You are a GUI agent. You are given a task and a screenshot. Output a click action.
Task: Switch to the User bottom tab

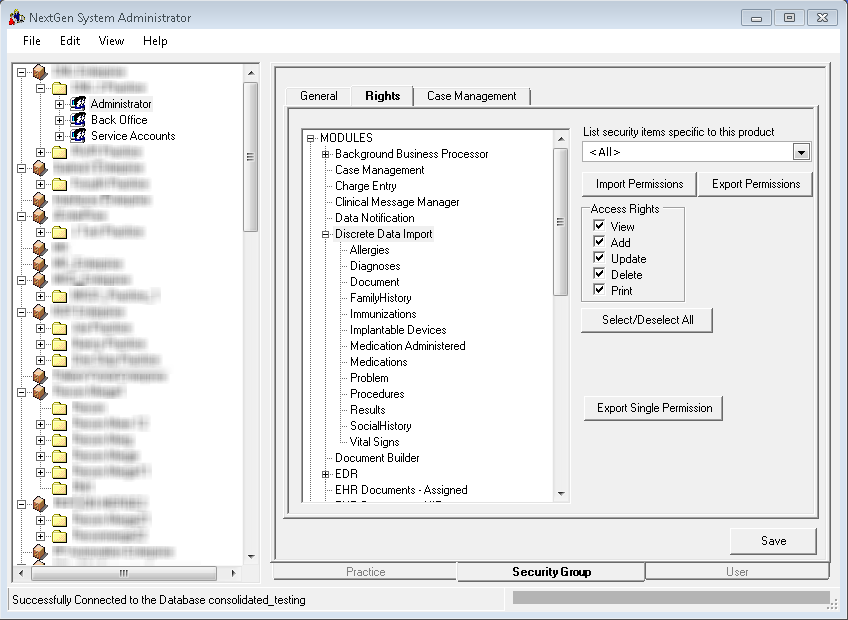coord(737,572)
